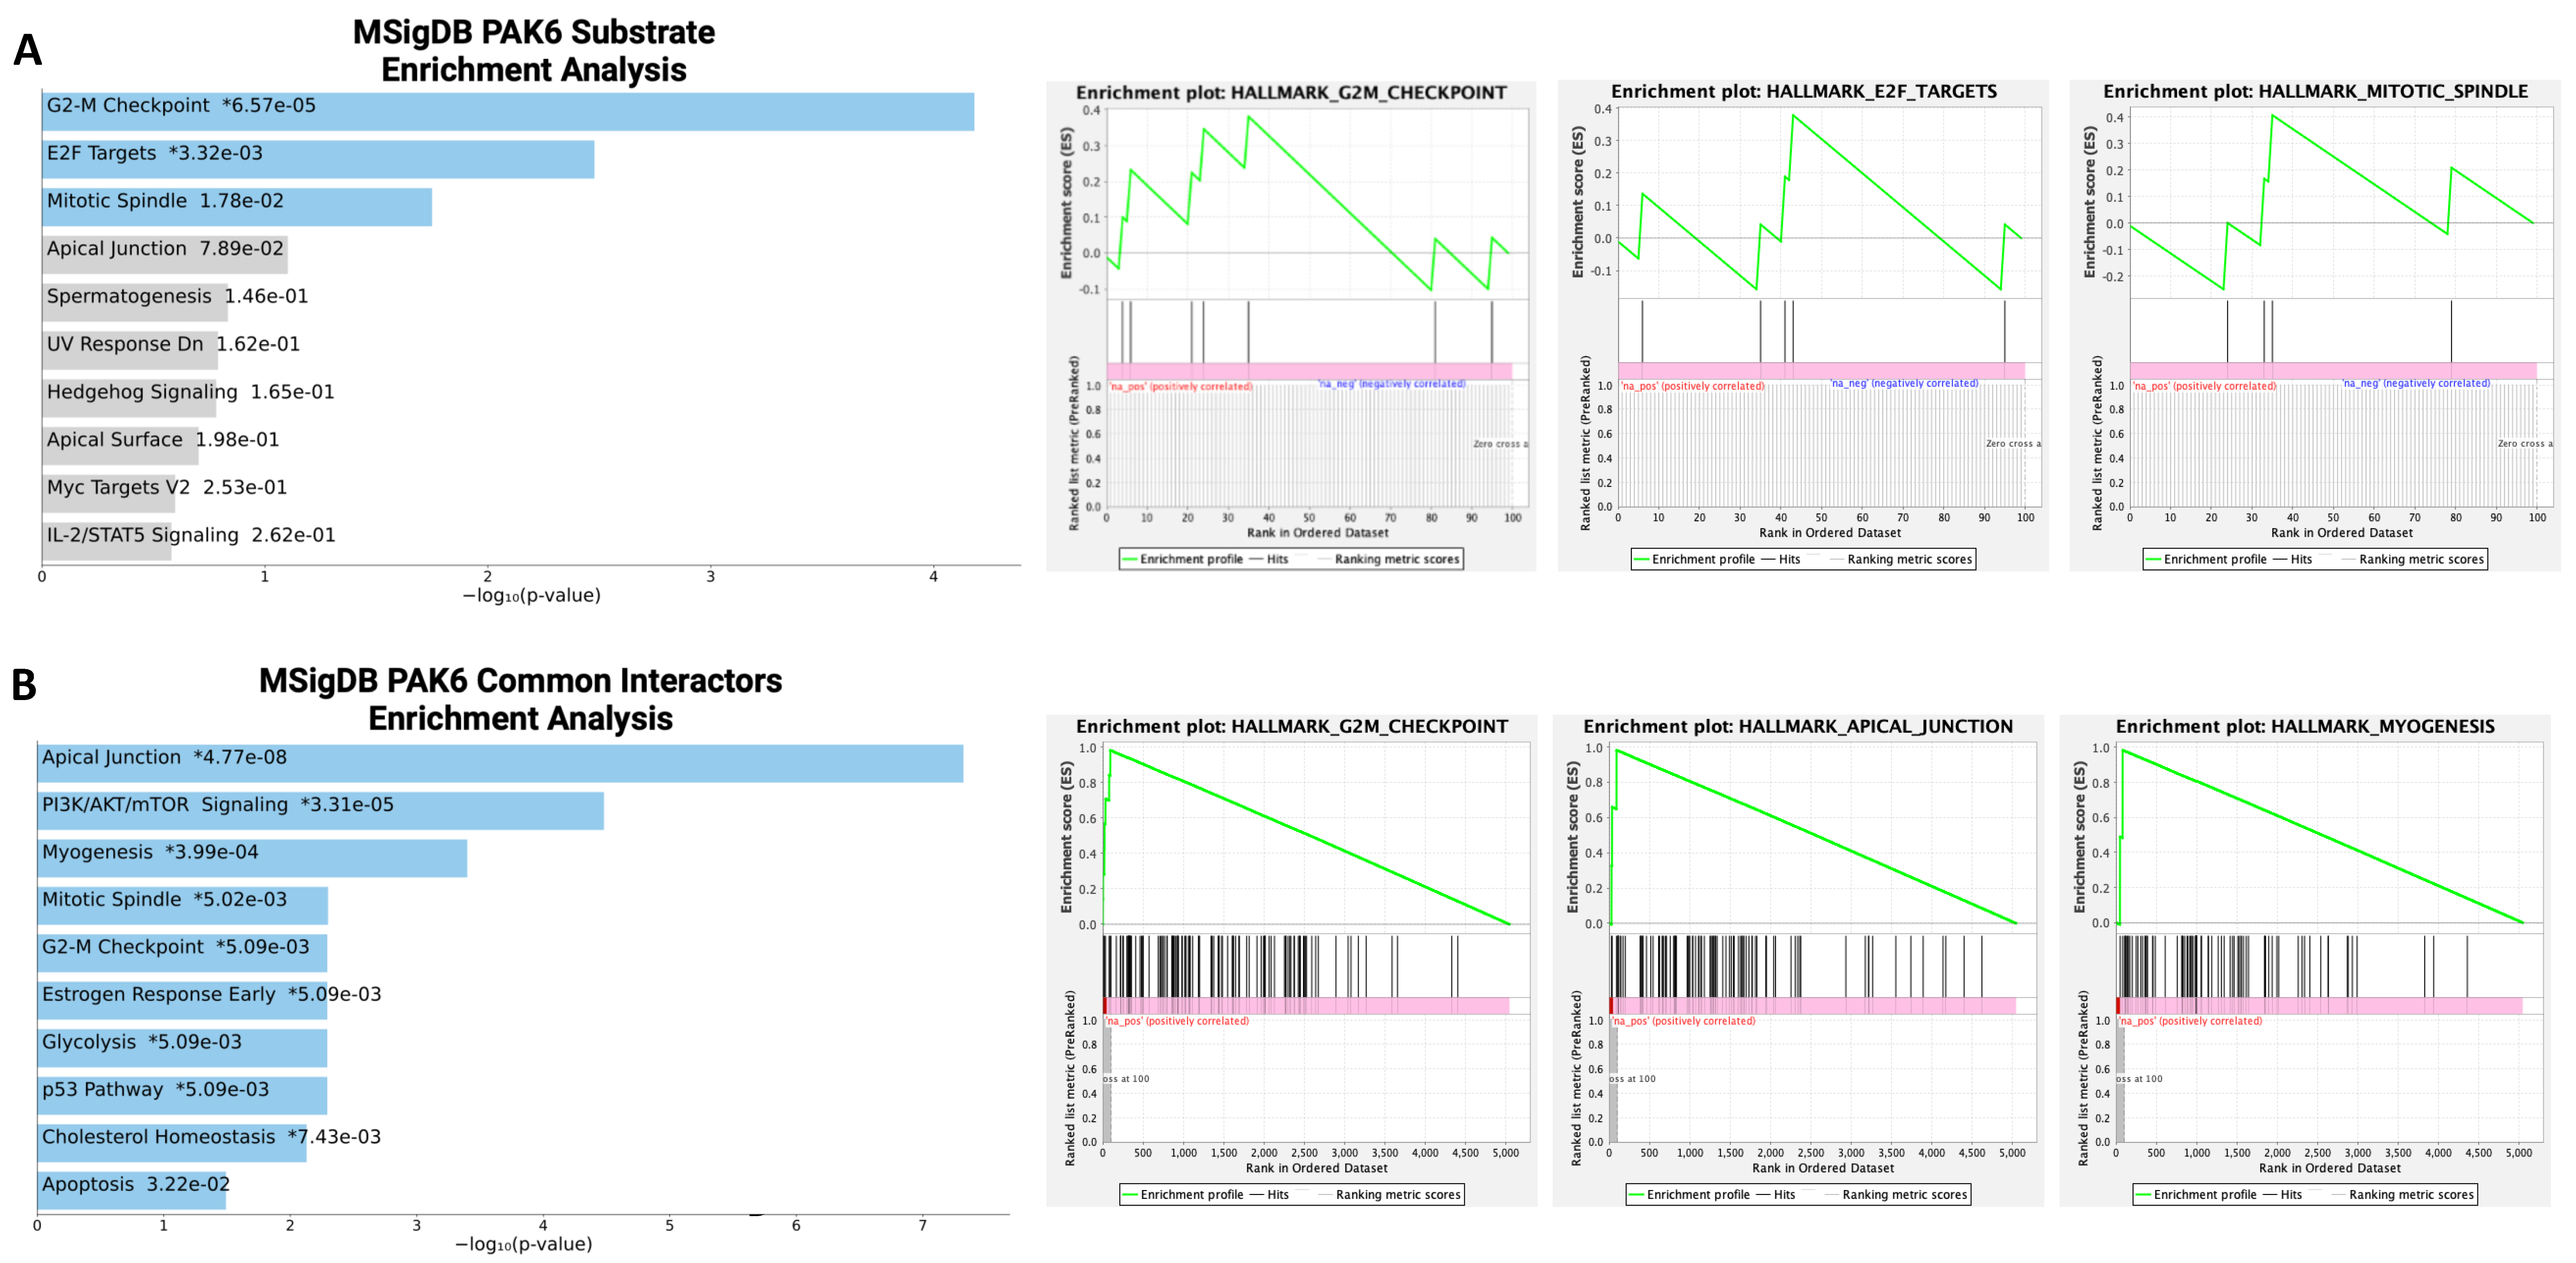The image size is (2576, 1263).
Task: Select the PI3K/AKT/mTOR Signaling bar
Action: [320, 811]
